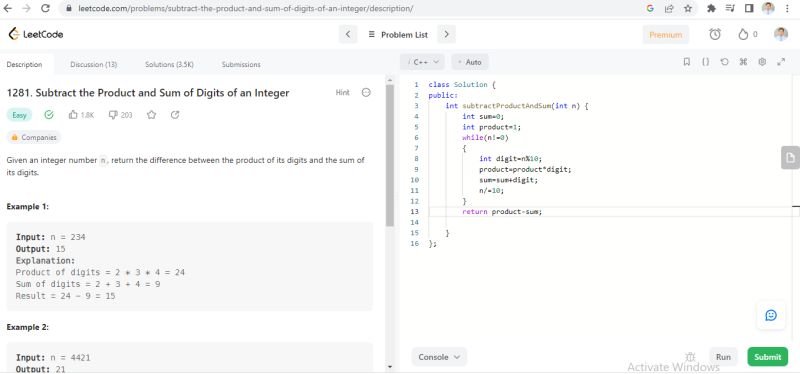Open the Problem List

point(397,35)
